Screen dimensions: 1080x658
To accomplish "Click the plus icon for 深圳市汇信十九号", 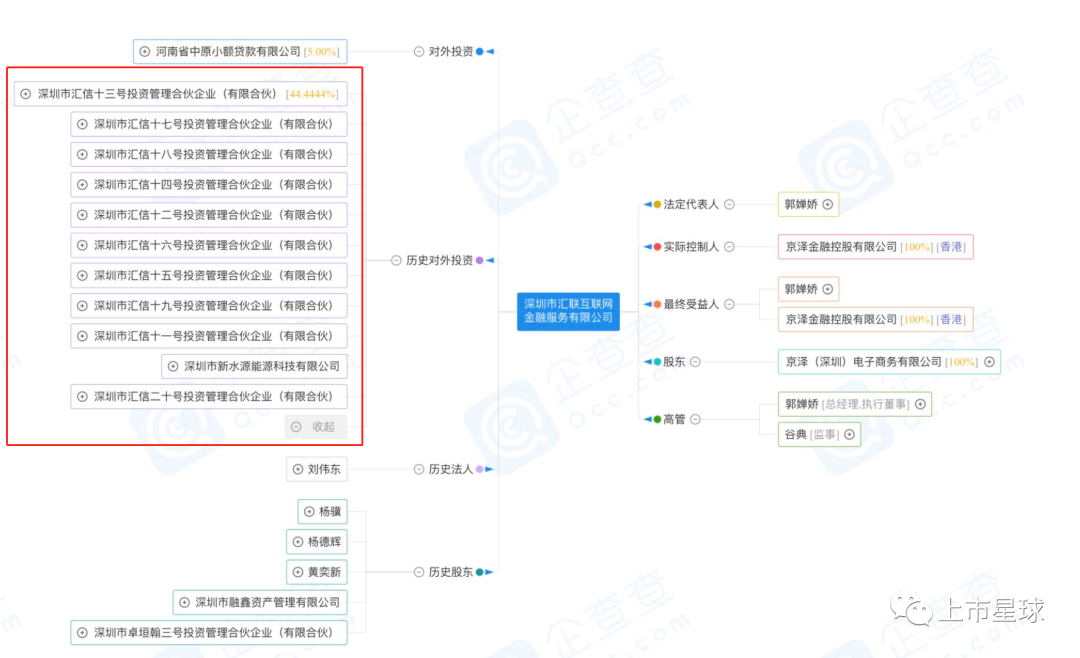I will (82, 306).
